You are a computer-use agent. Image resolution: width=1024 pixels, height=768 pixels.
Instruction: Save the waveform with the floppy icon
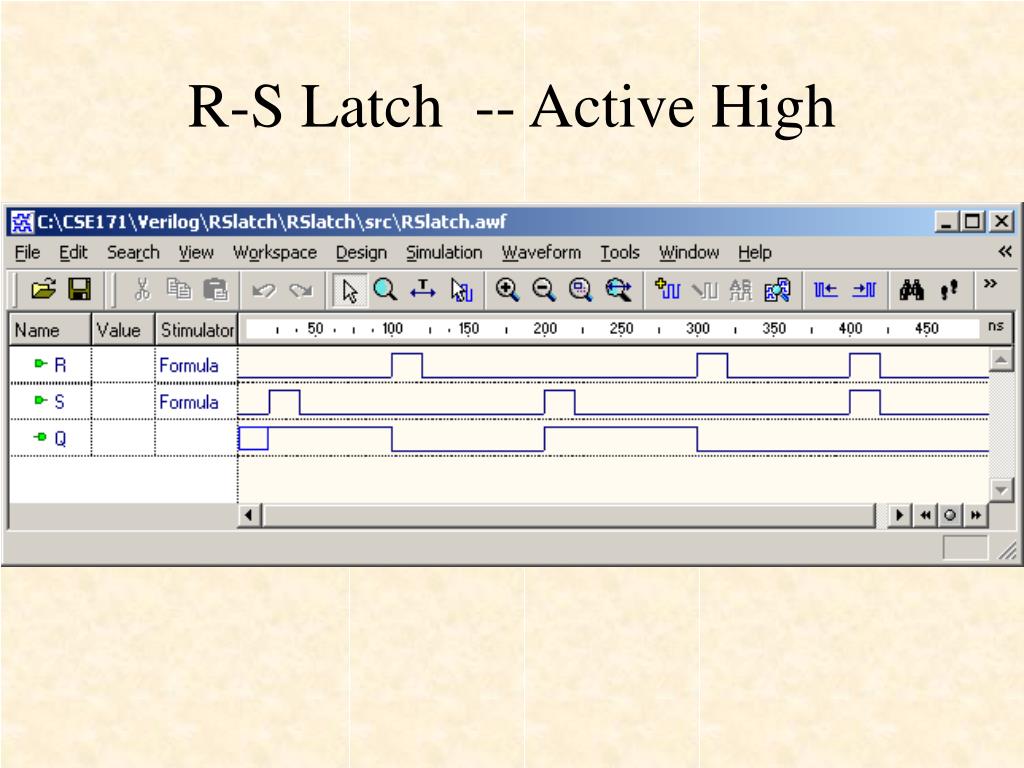[x=80, y=289]
